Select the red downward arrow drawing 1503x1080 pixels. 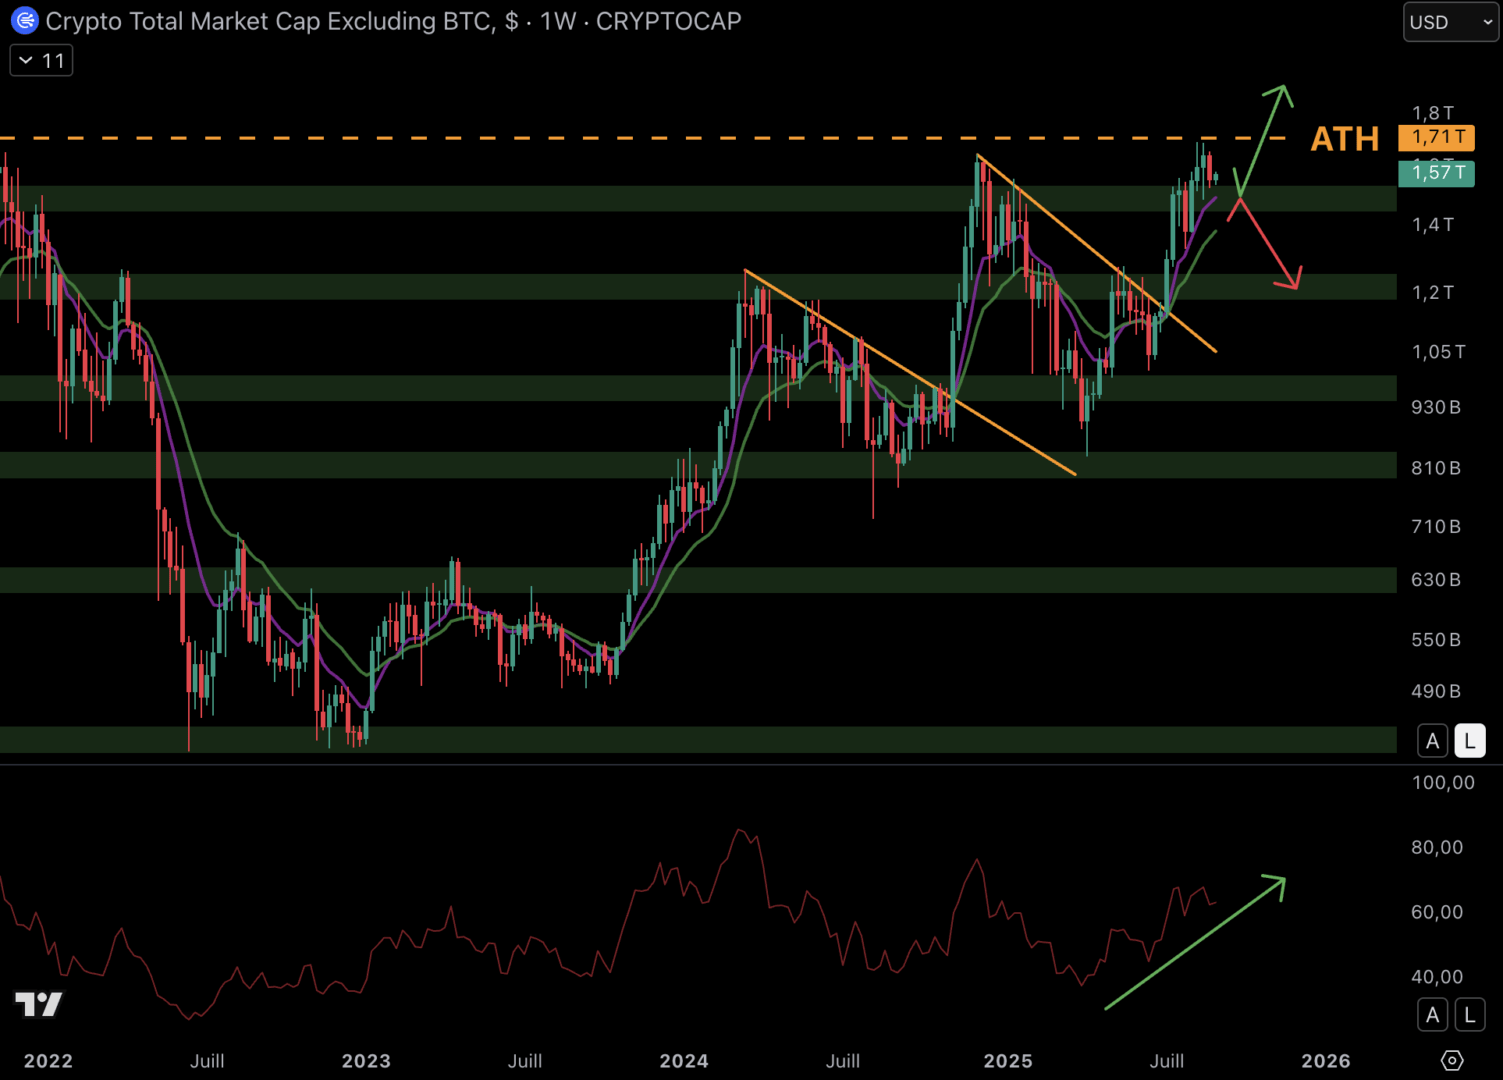(1270, 246)
